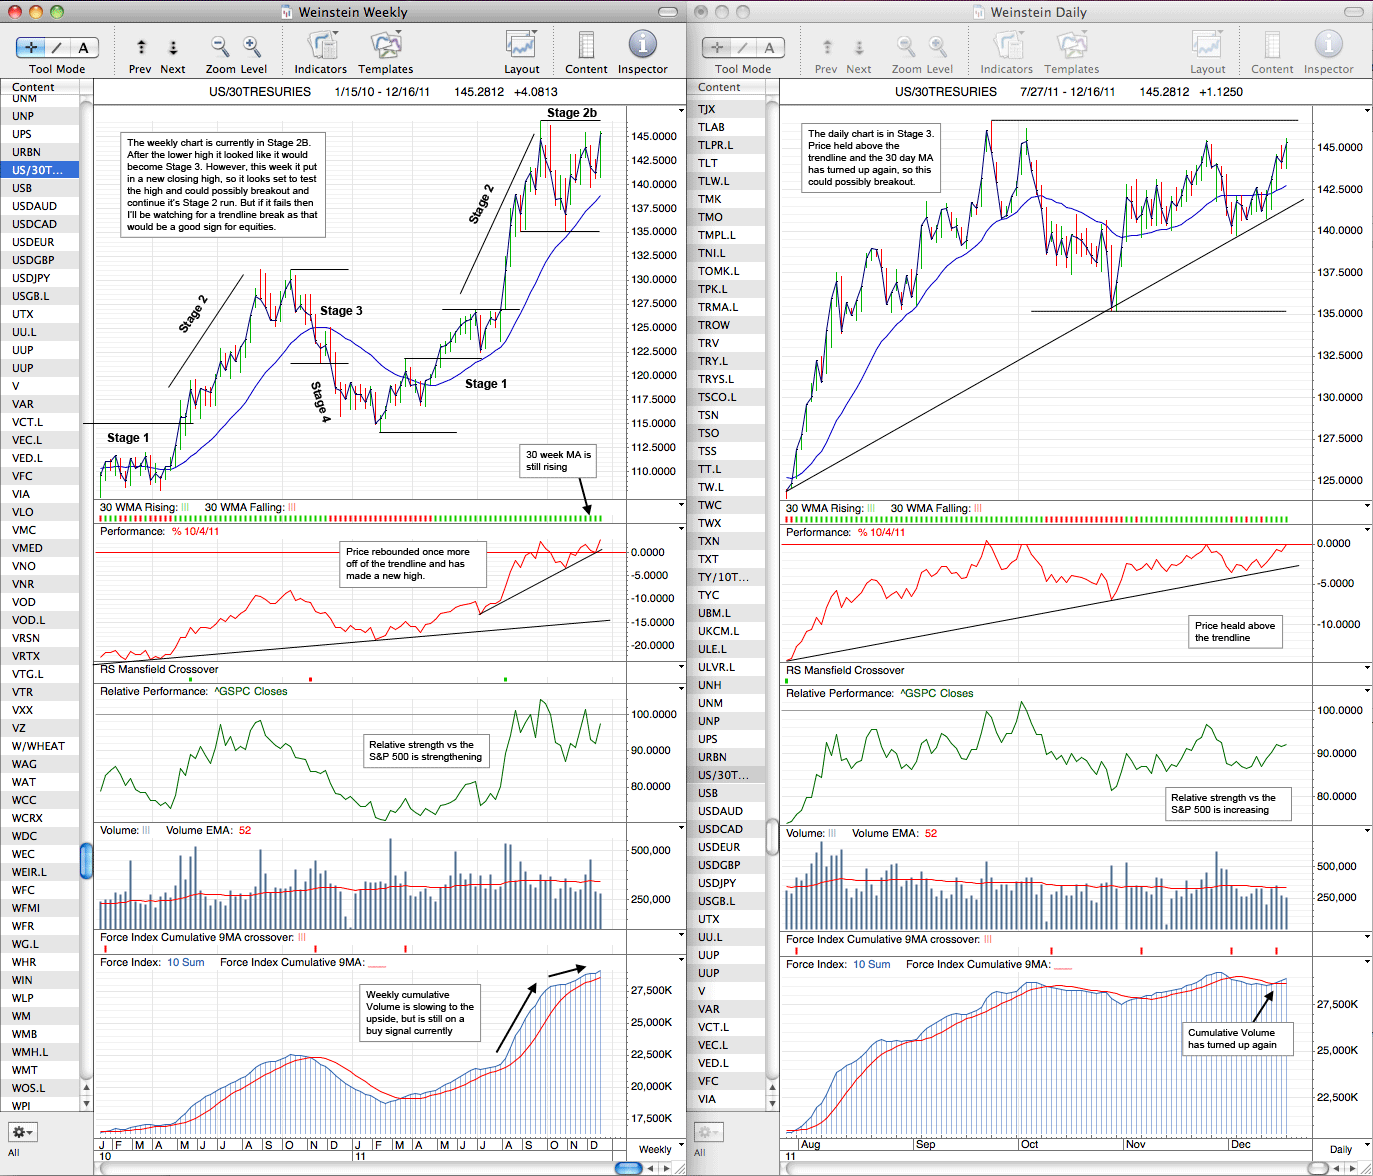
Task: Toggle the Content panel in Weinstein Daily
Action: pos(1272,46)
